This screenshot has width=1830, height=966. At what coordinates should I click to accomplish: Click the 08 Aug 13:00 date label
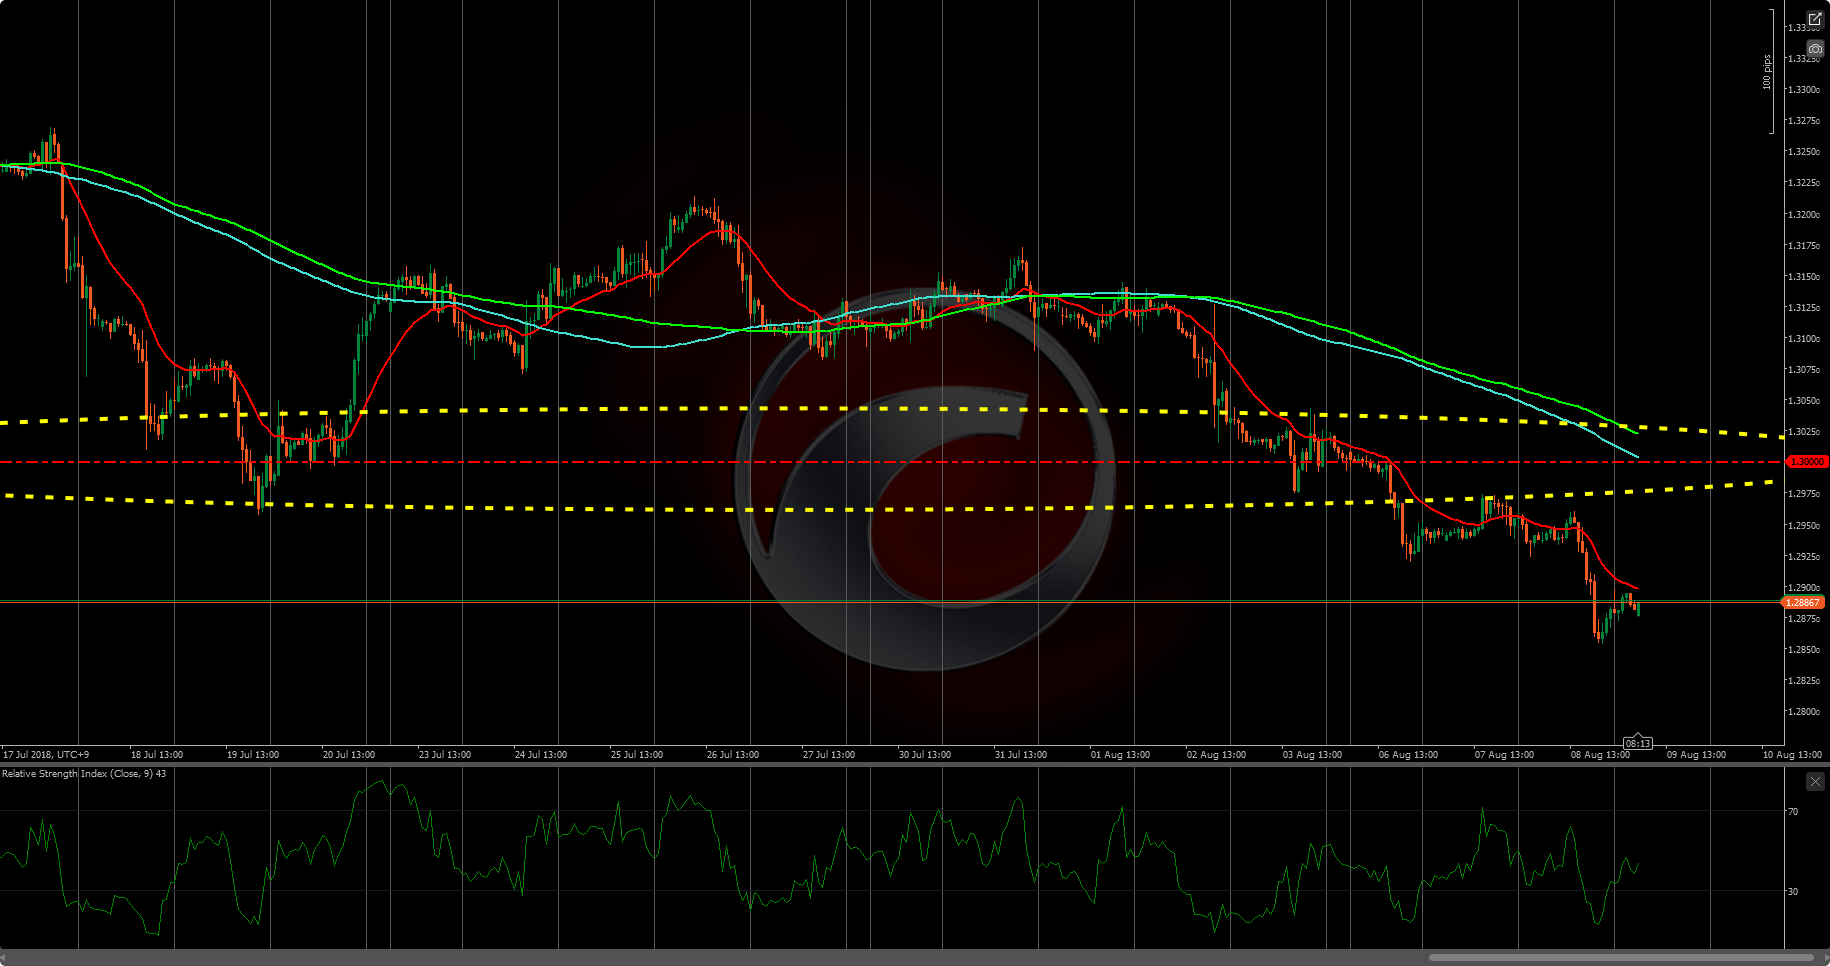tap(1598, 755)
